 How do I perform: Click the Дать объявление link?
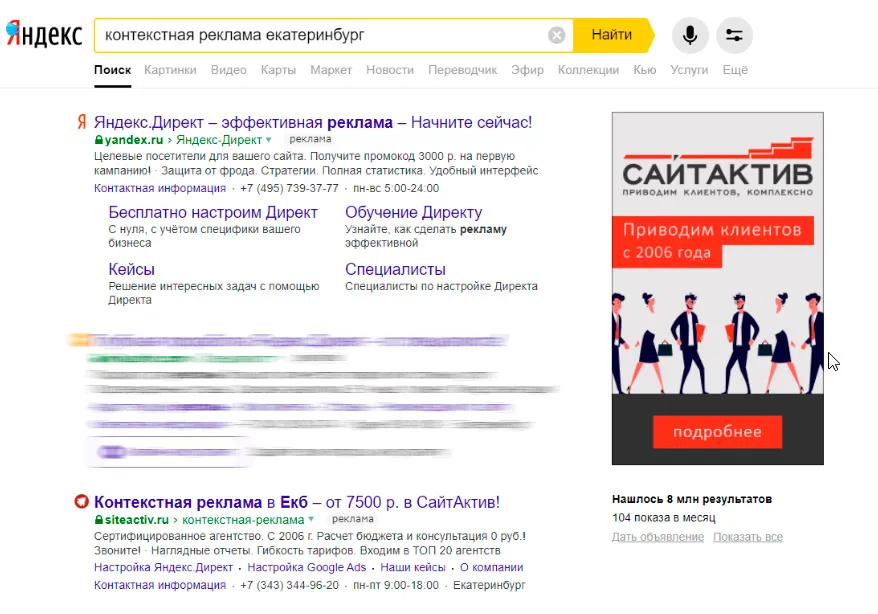(x=658, y=537)
